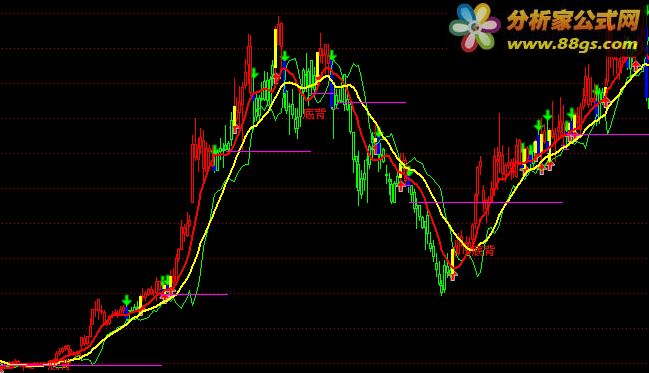Open the www.88gs.com link text
Viewport: 649px width, 373px height.
tap(572, 43)
